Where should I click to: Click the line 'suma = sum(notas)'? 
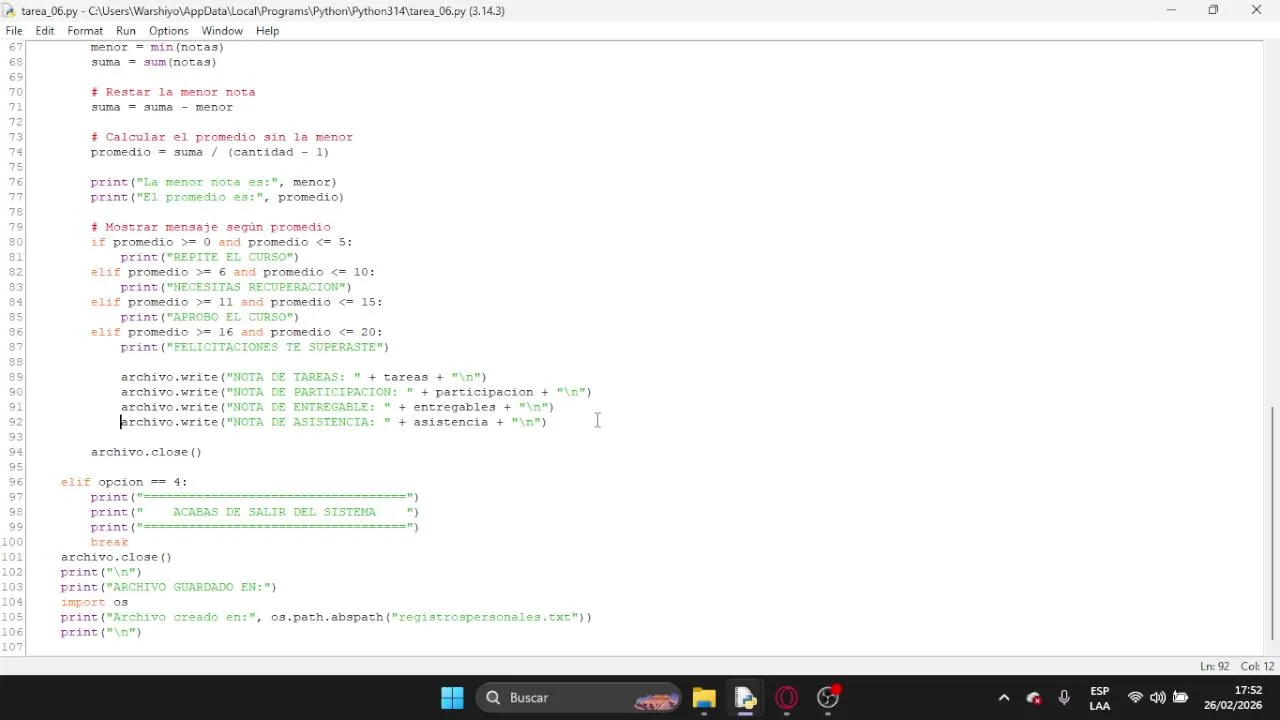click(x=154, y=62)
